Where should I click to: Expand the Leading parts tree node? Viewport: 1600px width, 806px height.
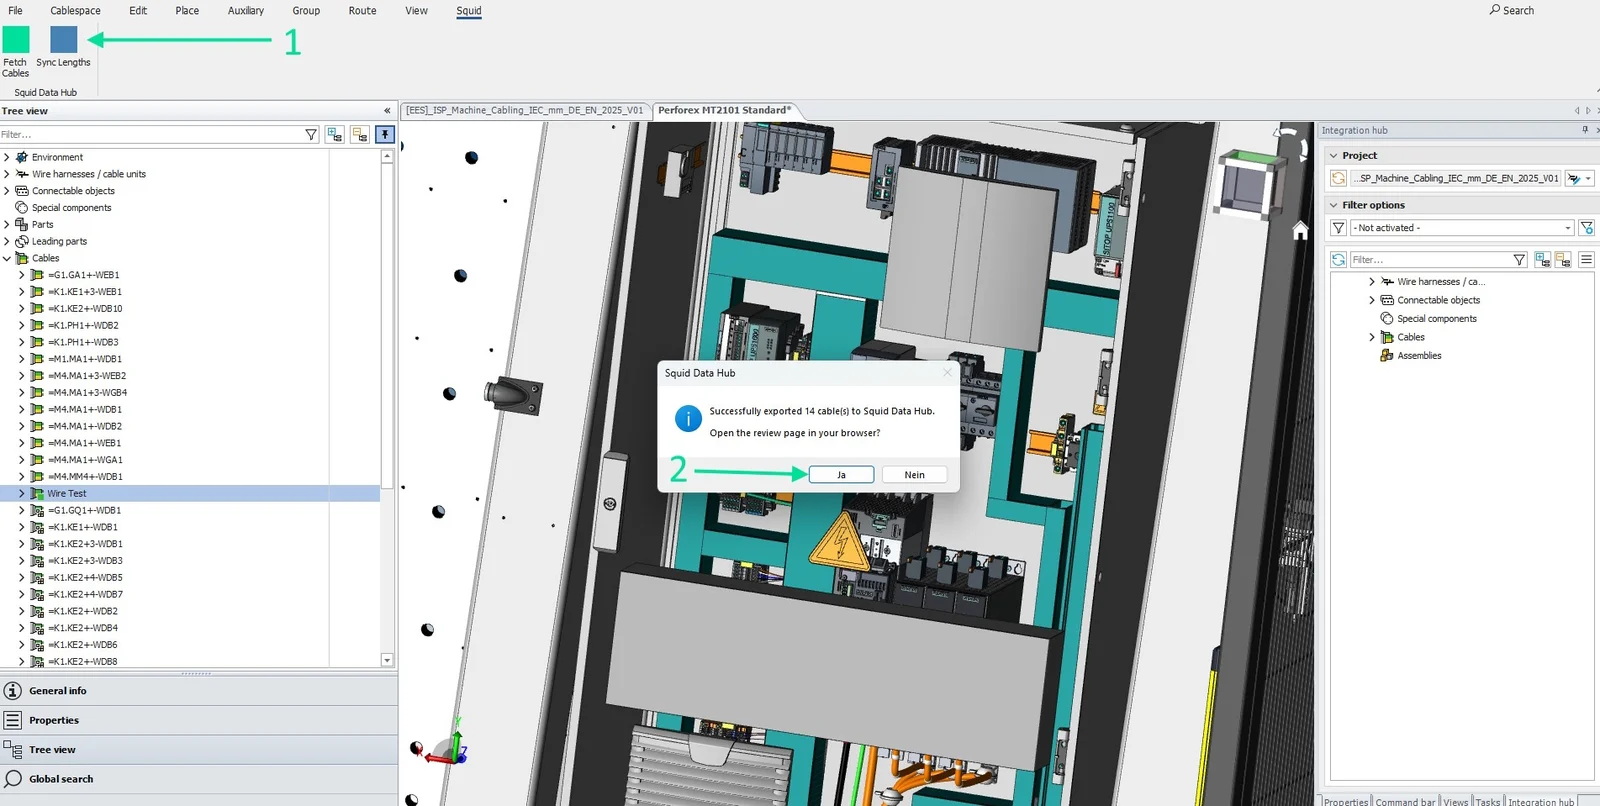click(x=7, y=241)
